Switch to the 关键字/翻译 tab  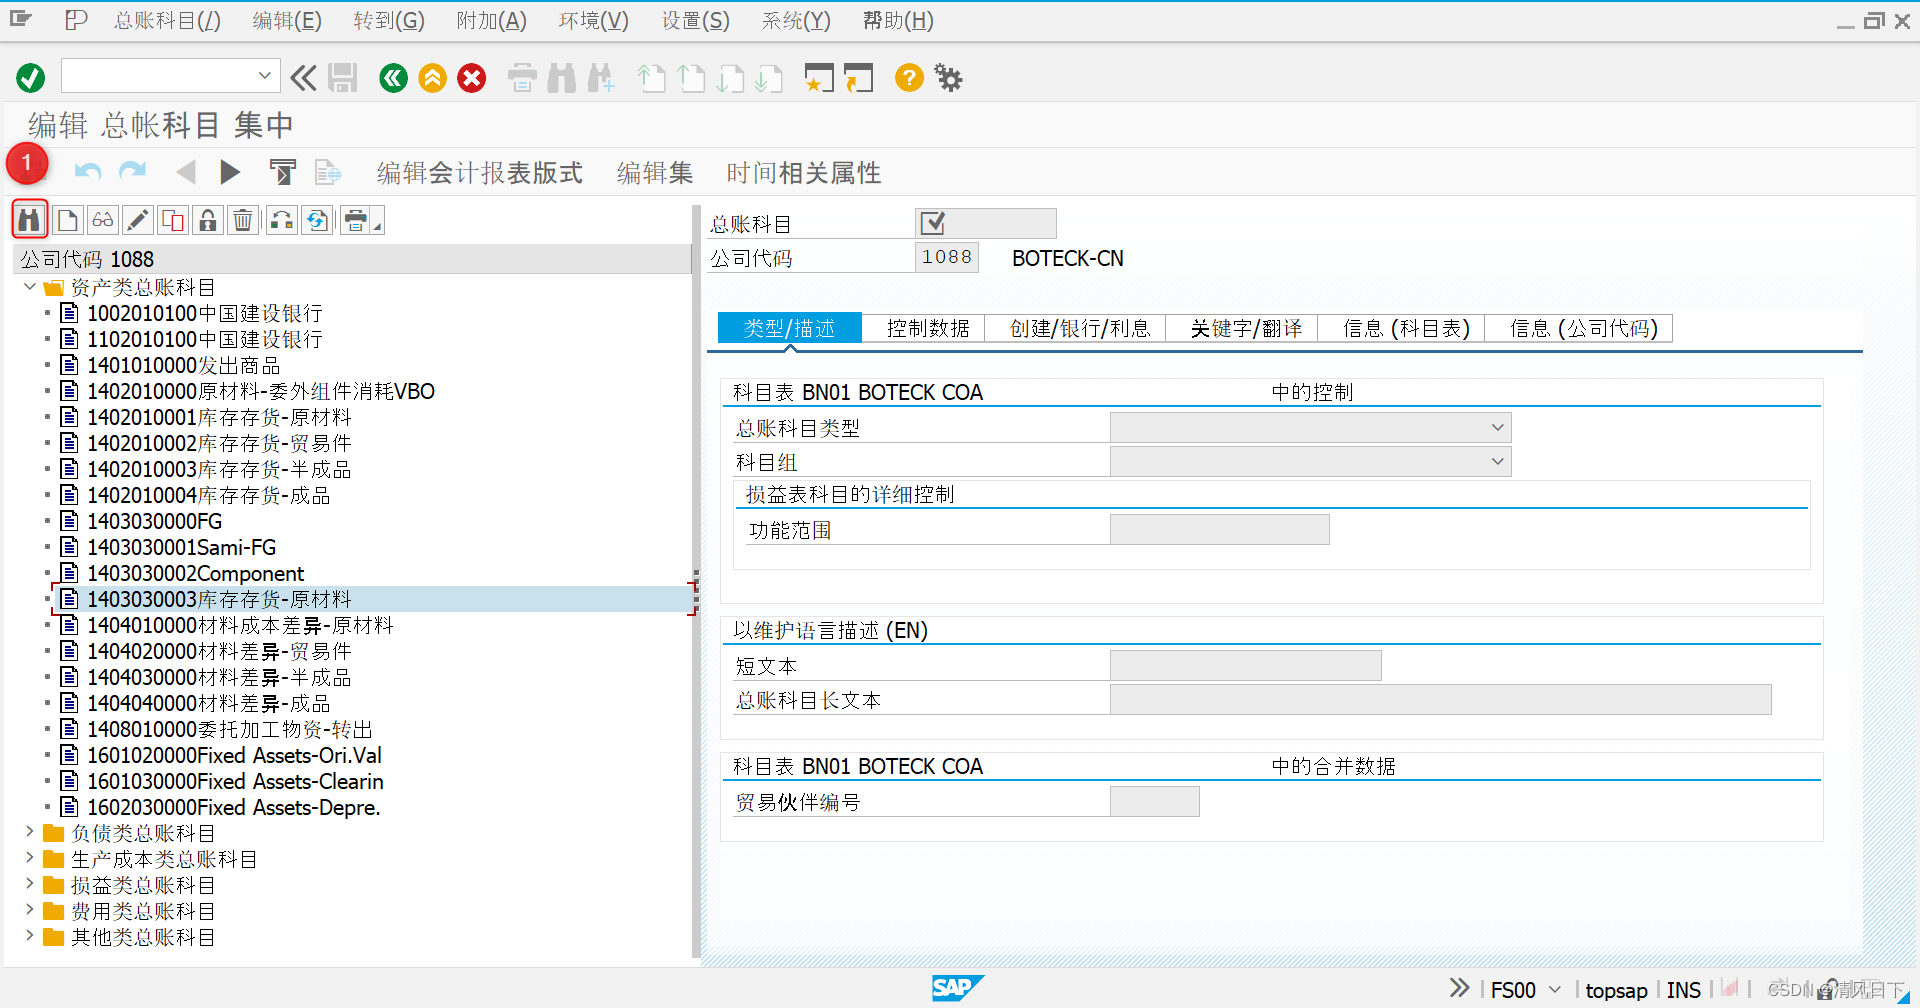pos(1246,328)
